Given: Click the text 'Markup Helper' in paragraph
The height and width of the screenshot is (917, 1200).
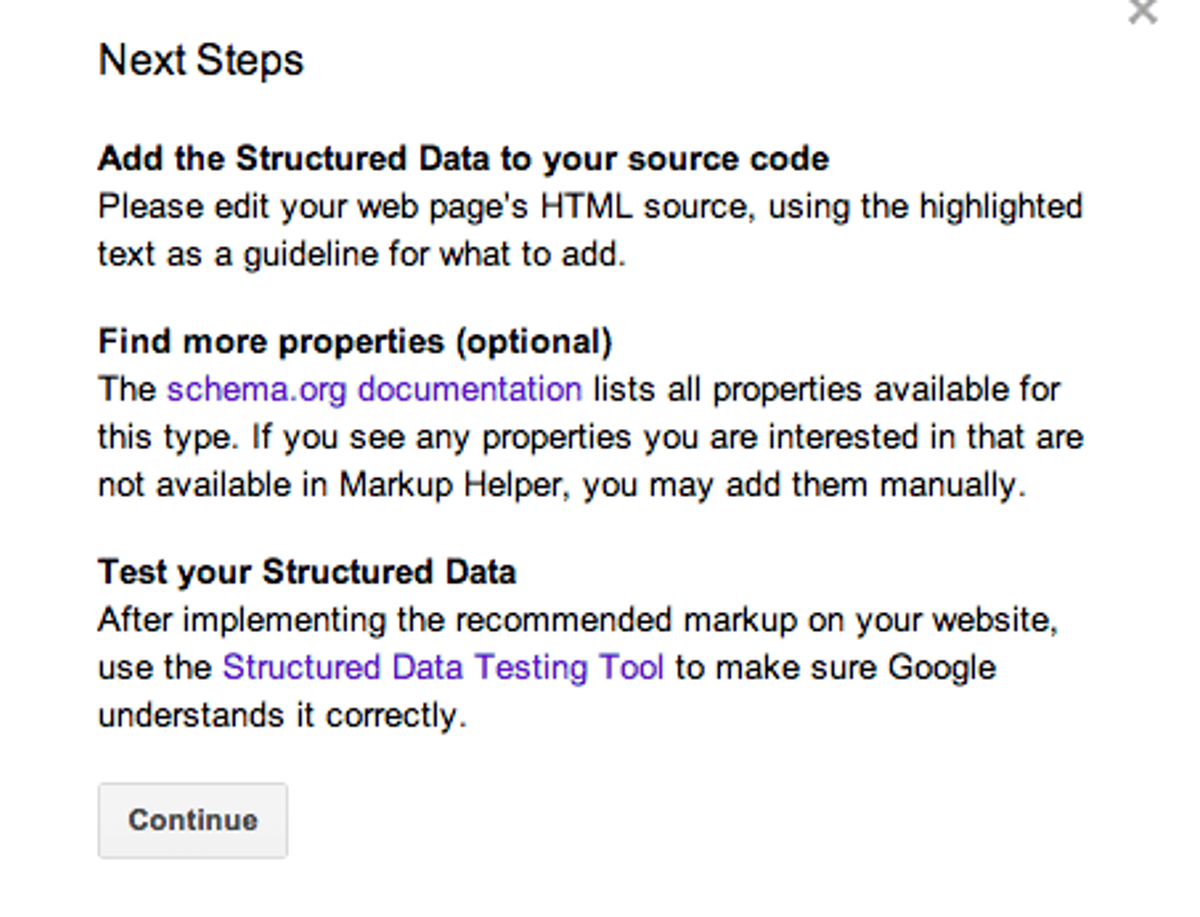Looking at the screenshot, I should 454,485.
